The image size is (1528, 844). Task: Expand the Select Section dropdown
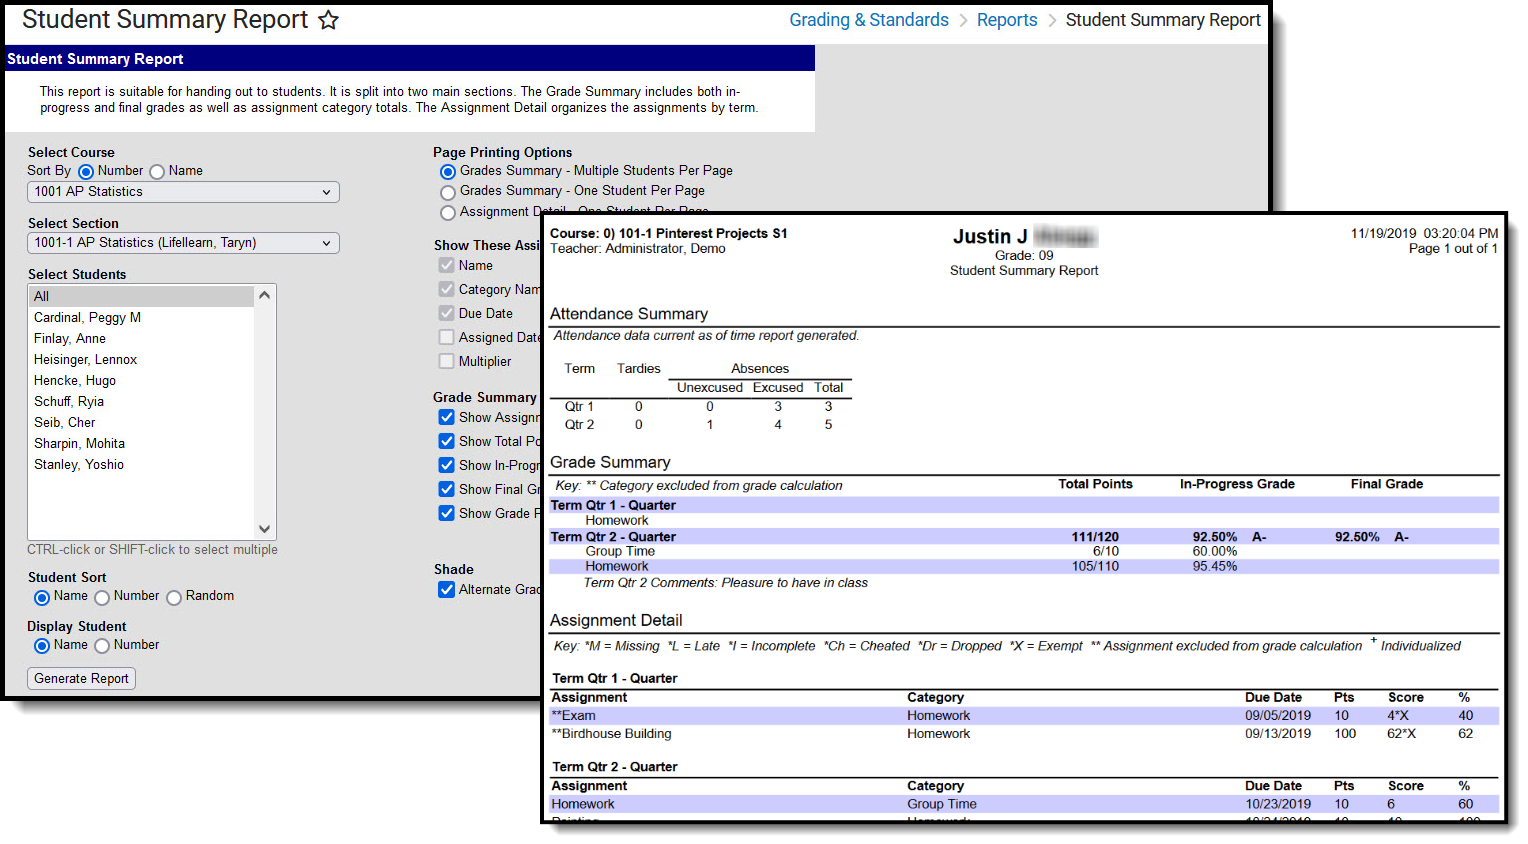coord(183,243)
